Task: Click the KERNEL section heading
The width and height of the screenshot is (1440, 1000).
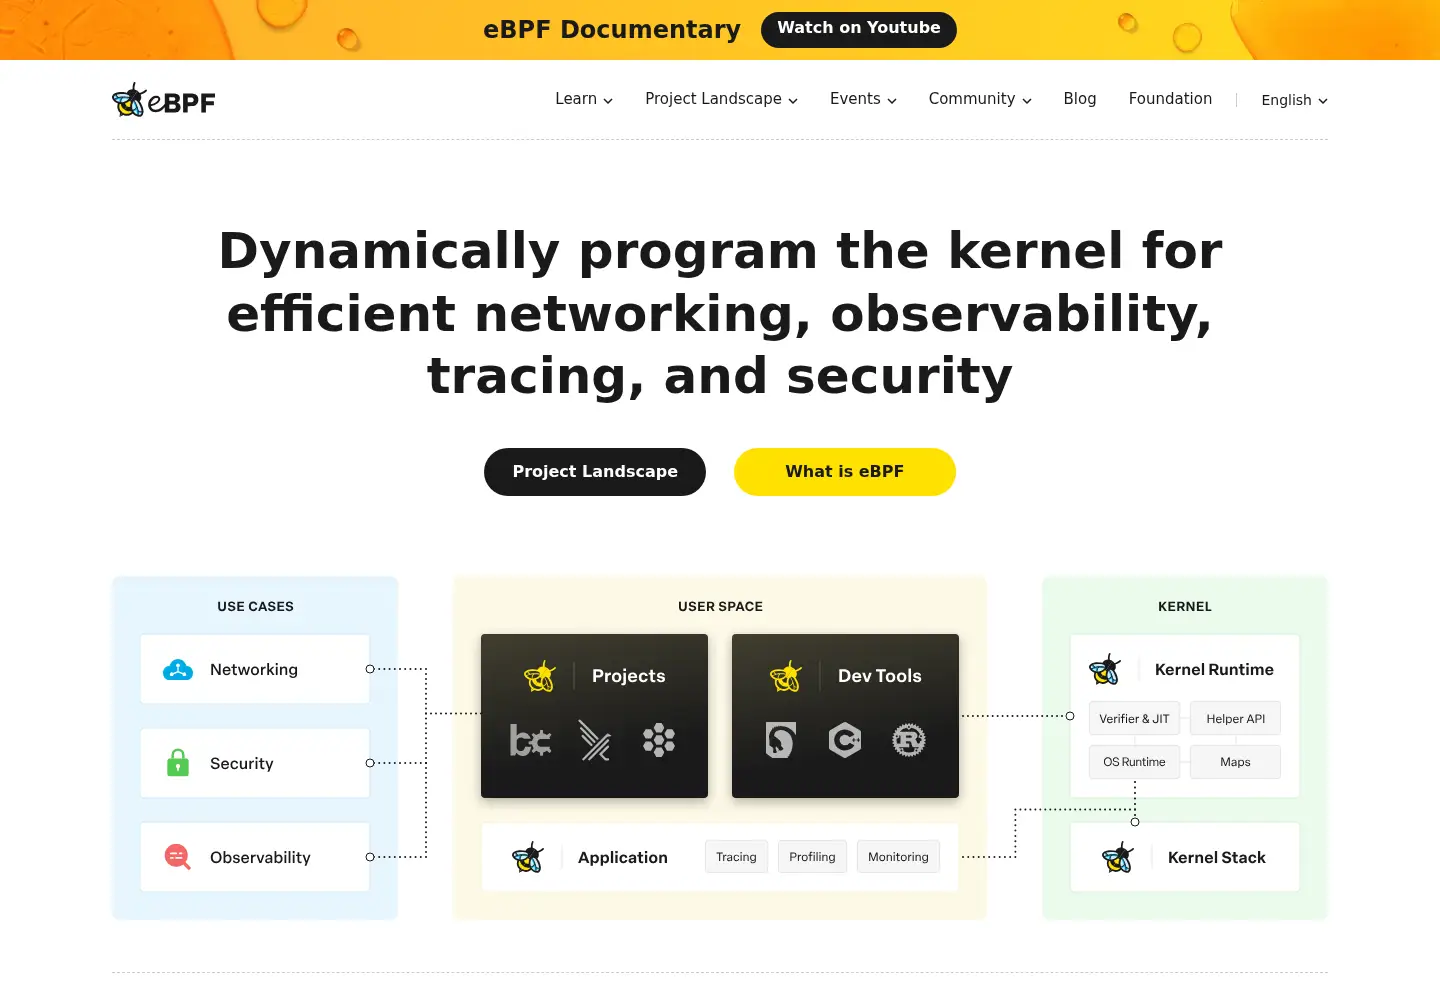Action: point(1185,606)
